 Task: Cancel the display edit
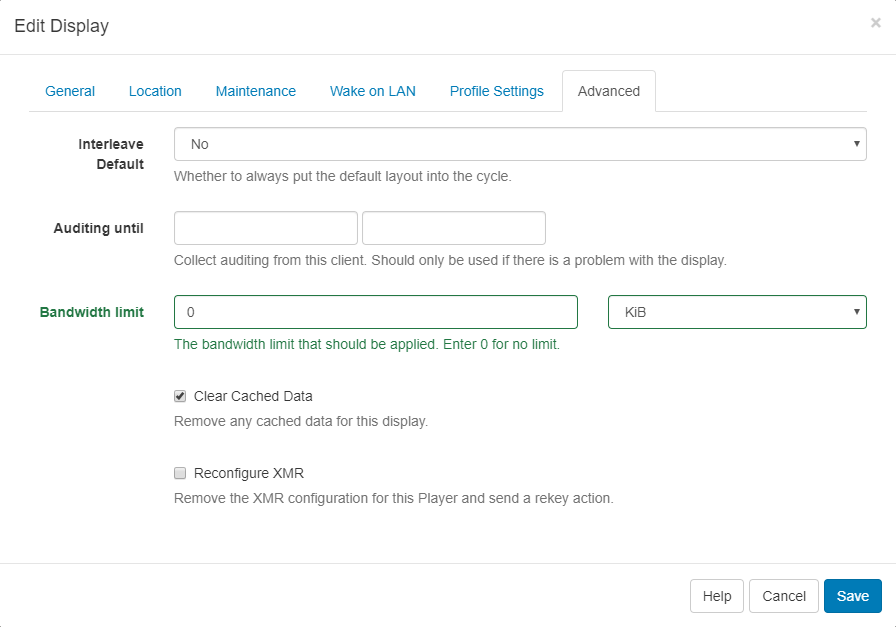tap(784, 596)
